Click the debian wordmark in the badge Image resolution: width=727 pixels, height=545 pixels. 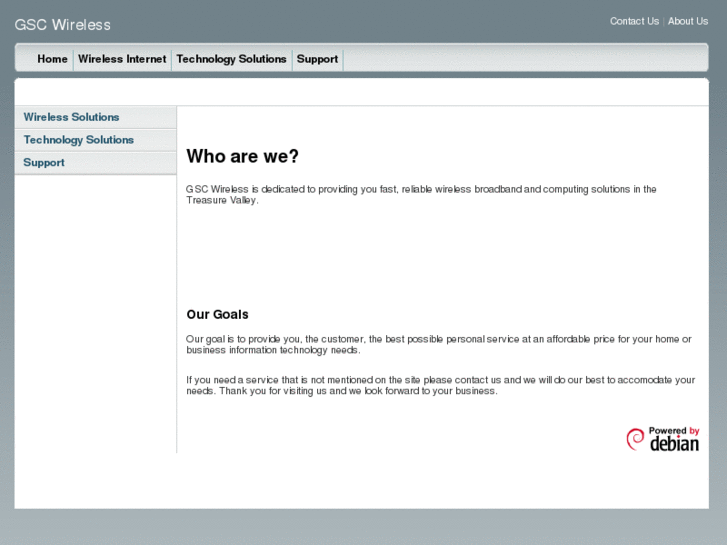point(674,445)
